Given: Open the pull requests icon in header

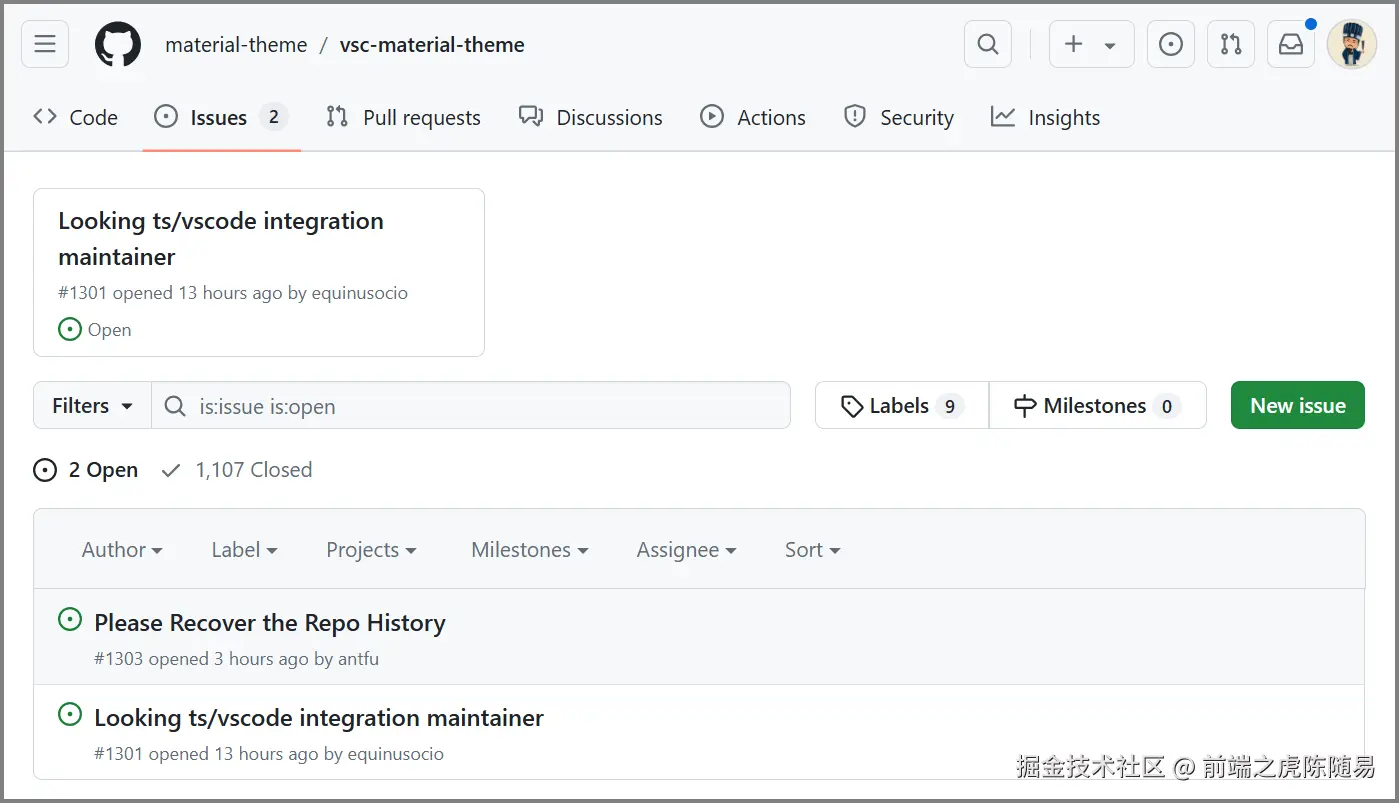Looking at the screenshot, I should click(1231, 45).
